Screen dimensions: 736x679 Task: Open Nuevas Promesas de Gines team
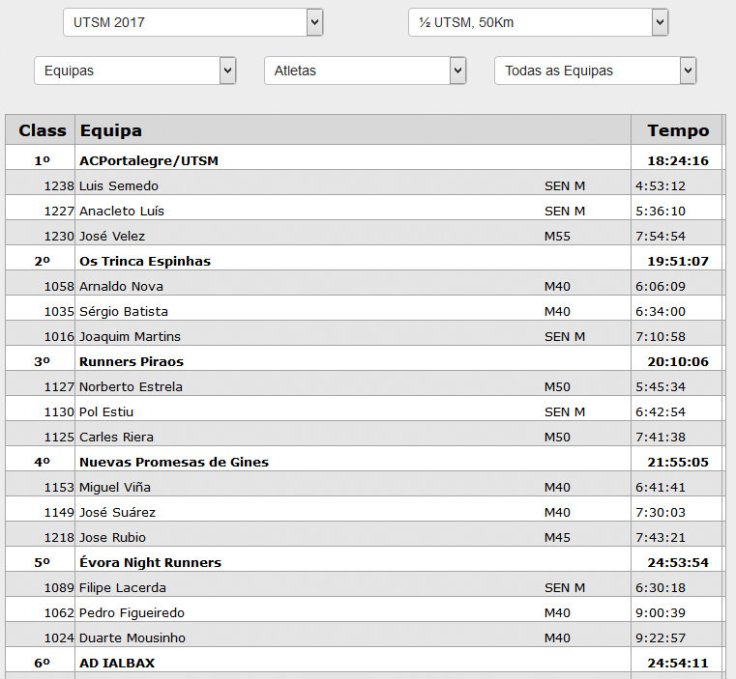(173, 462)
